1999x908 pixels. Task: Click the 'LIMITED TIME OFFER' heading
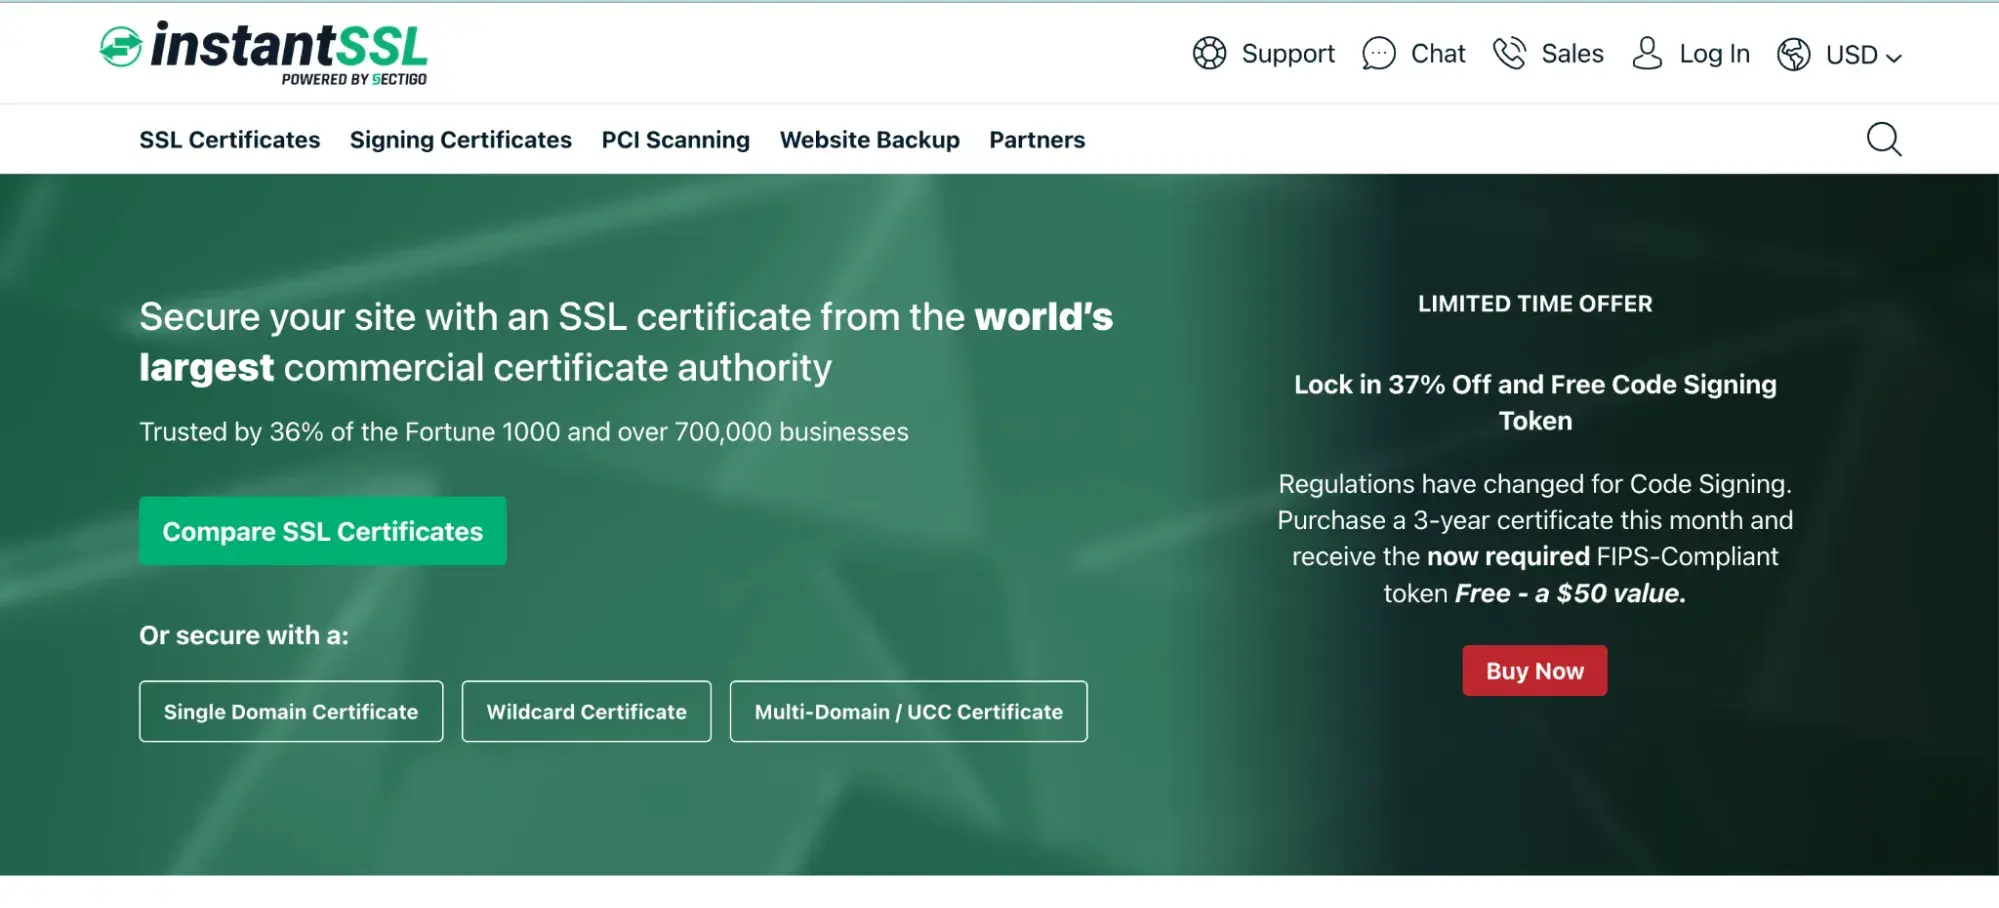(1535, 304)
